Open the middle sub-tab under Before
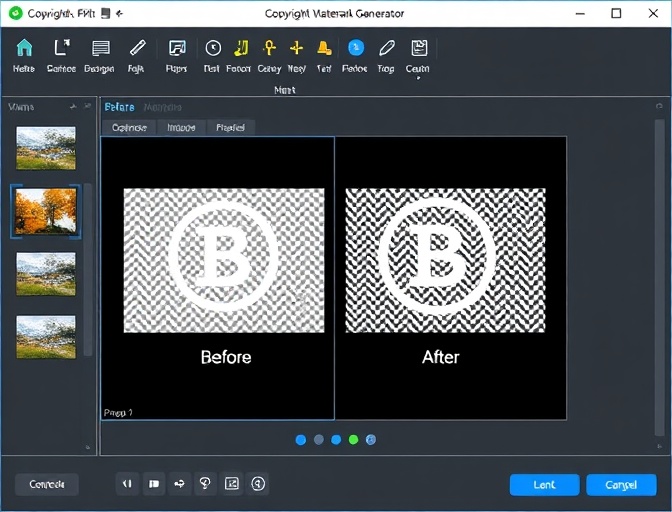Viewport: 672px width, 512px height. (x=181, y=128)
